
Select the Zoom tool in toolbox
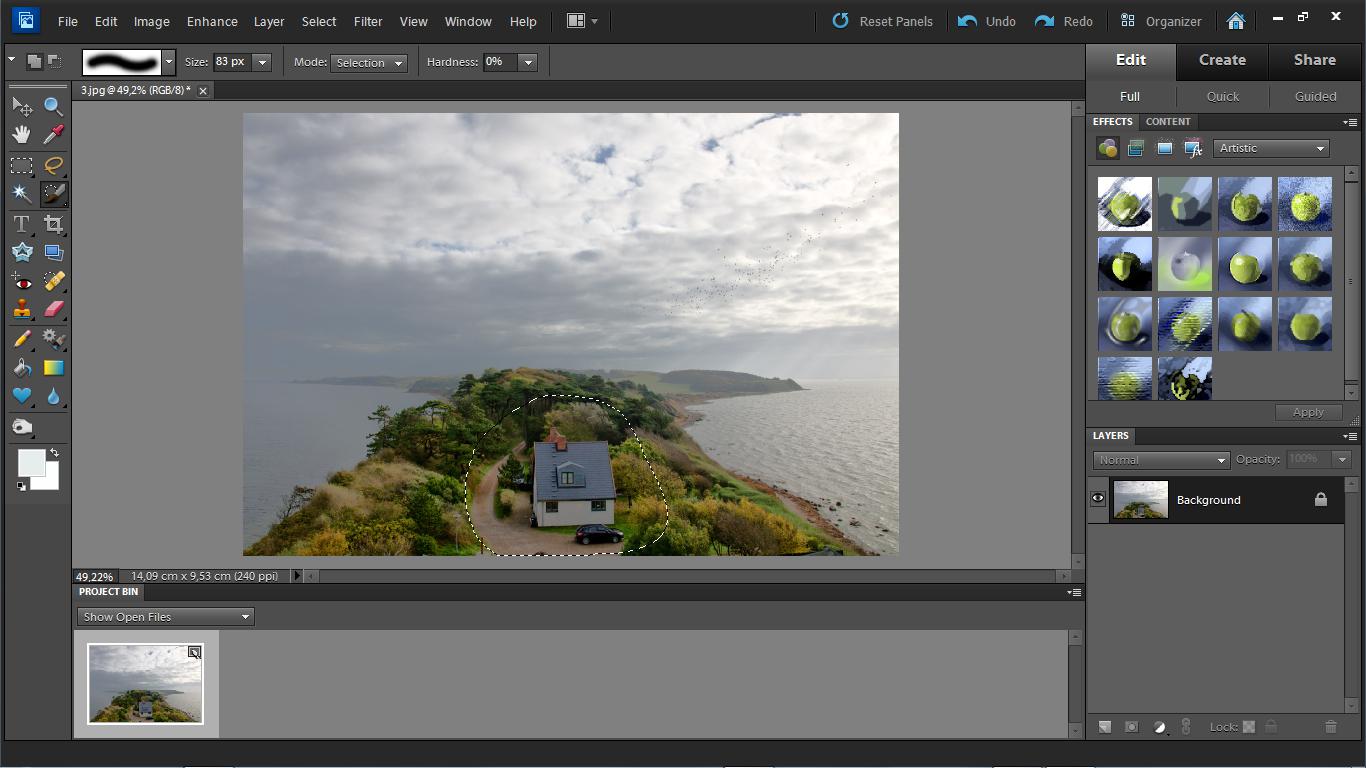pos(53,106)
